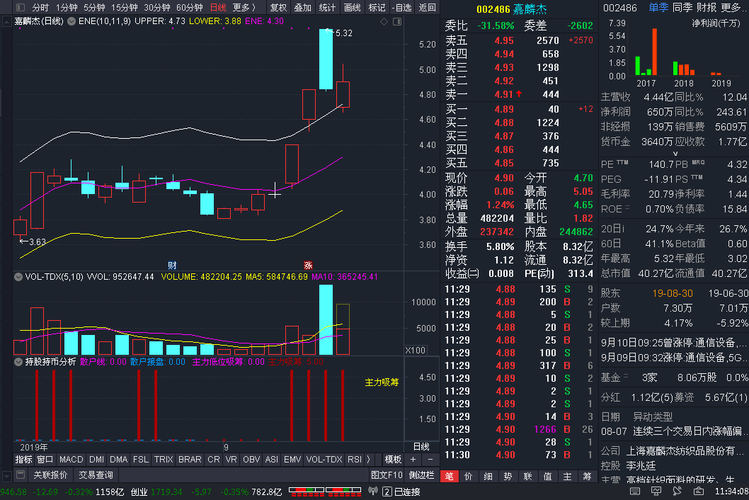Select the 日线 daily period
This screenshot has width=749, height=500.
point(218,7)
